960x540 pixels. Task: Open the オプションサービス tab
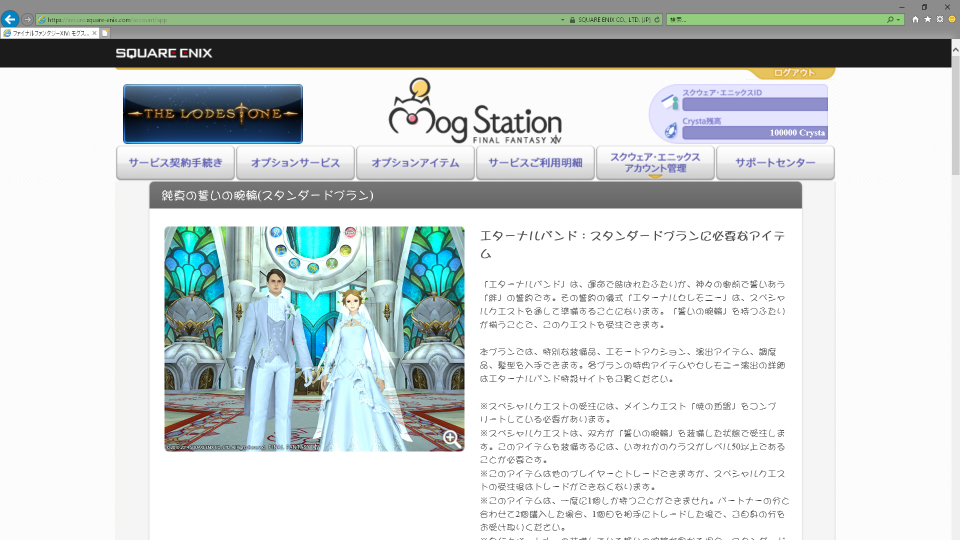[x=296, y=163]
